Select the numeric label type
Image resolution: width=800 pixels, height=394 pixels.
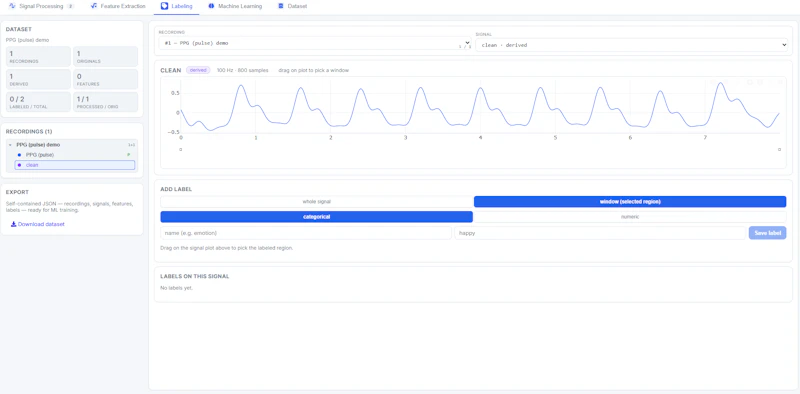pyautogui.click(x=630, y=217)
